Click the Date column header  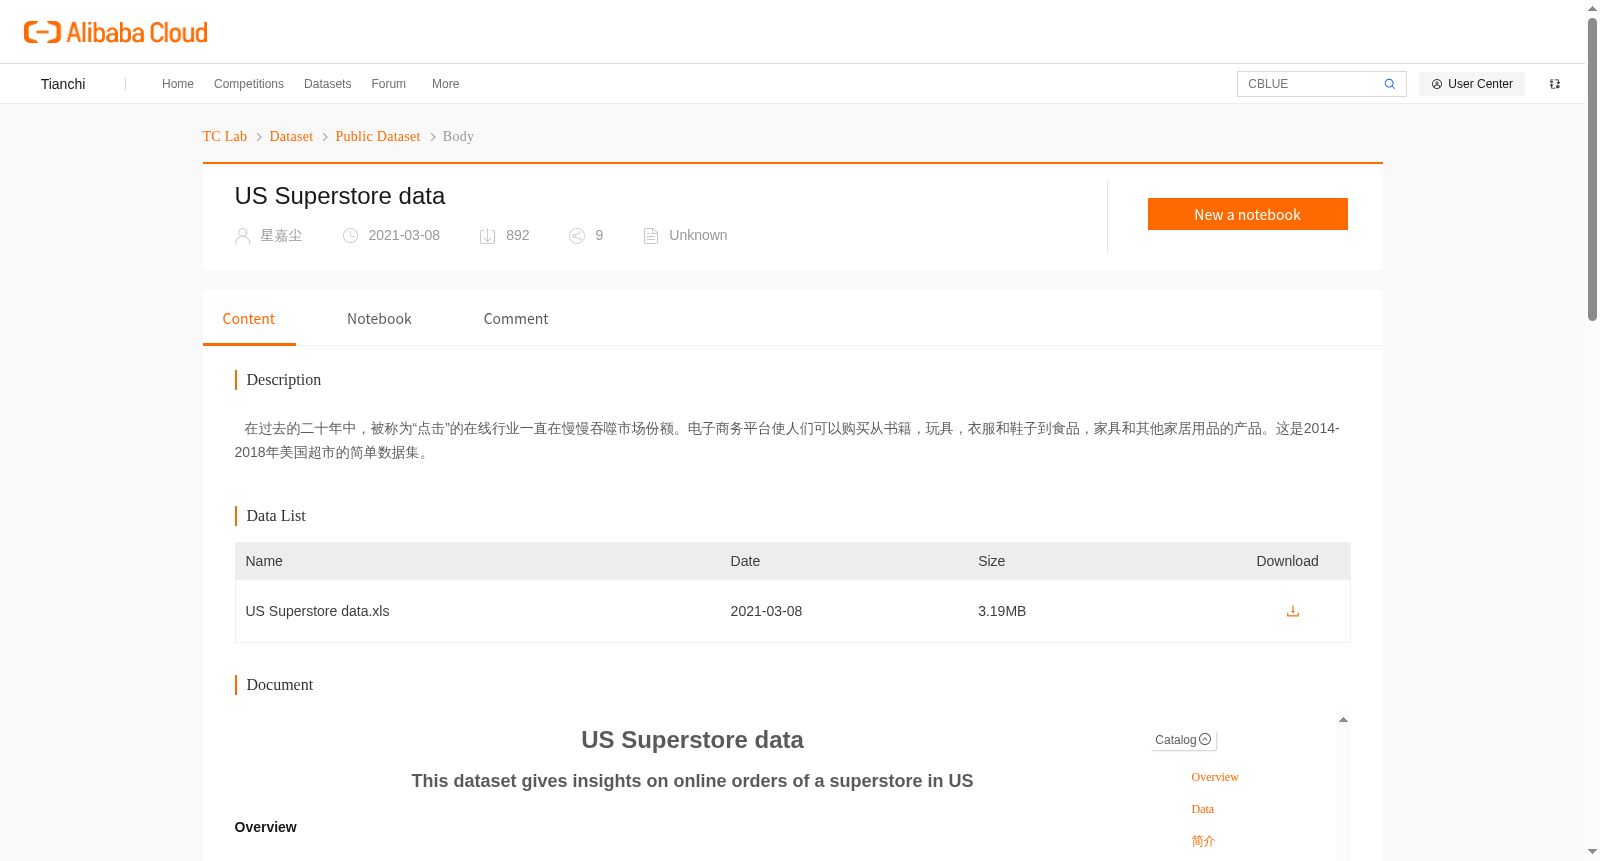point(745,561)
